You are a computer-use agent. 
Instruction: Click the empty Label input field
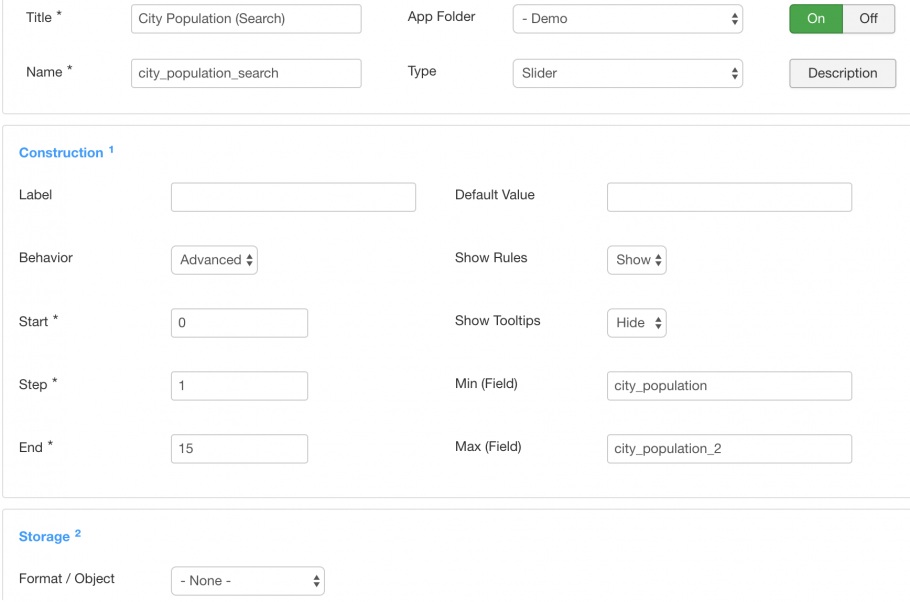click(x=293, y=197)
